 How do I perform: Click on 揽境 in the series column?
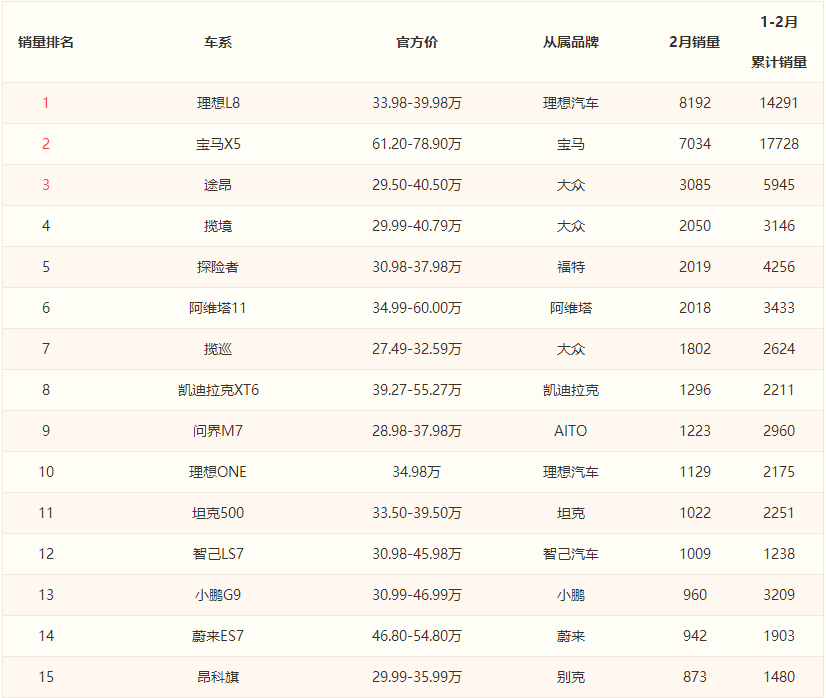point(218,226)
